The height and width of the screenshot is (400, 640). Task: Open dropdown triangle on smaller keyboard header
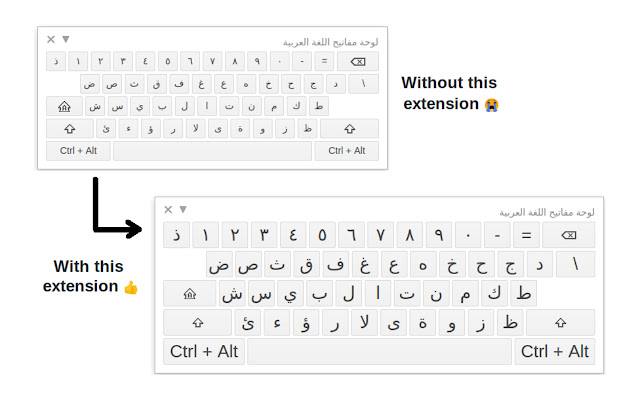coord(65,40)
